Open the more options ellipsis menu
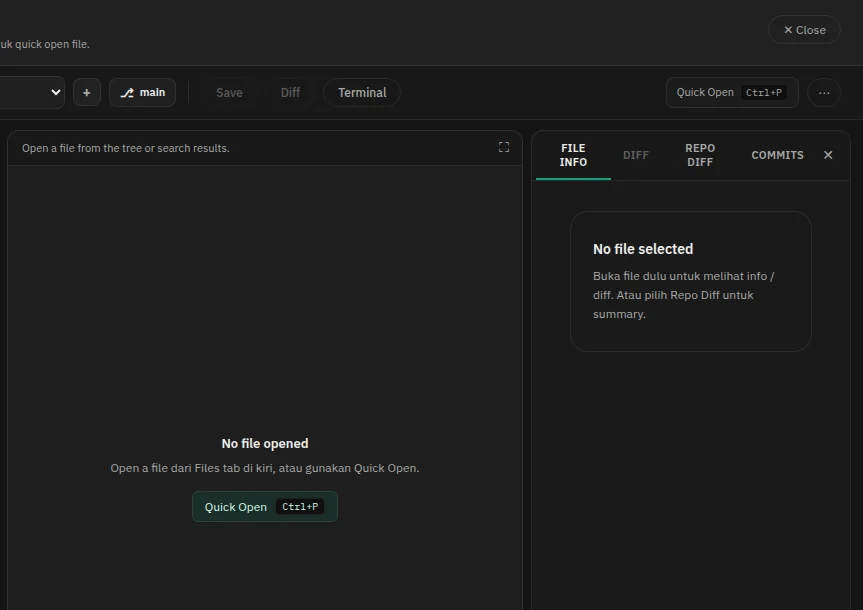The image size is (863, 610). [x=823, y=92]
